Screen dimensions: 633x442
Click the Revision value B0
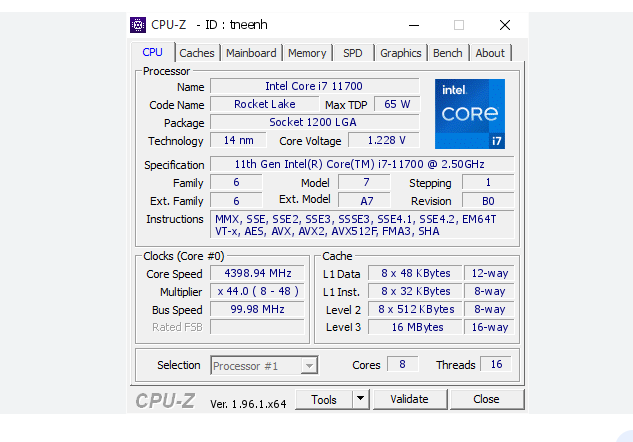pyautogui.click(x=488, y=201)
